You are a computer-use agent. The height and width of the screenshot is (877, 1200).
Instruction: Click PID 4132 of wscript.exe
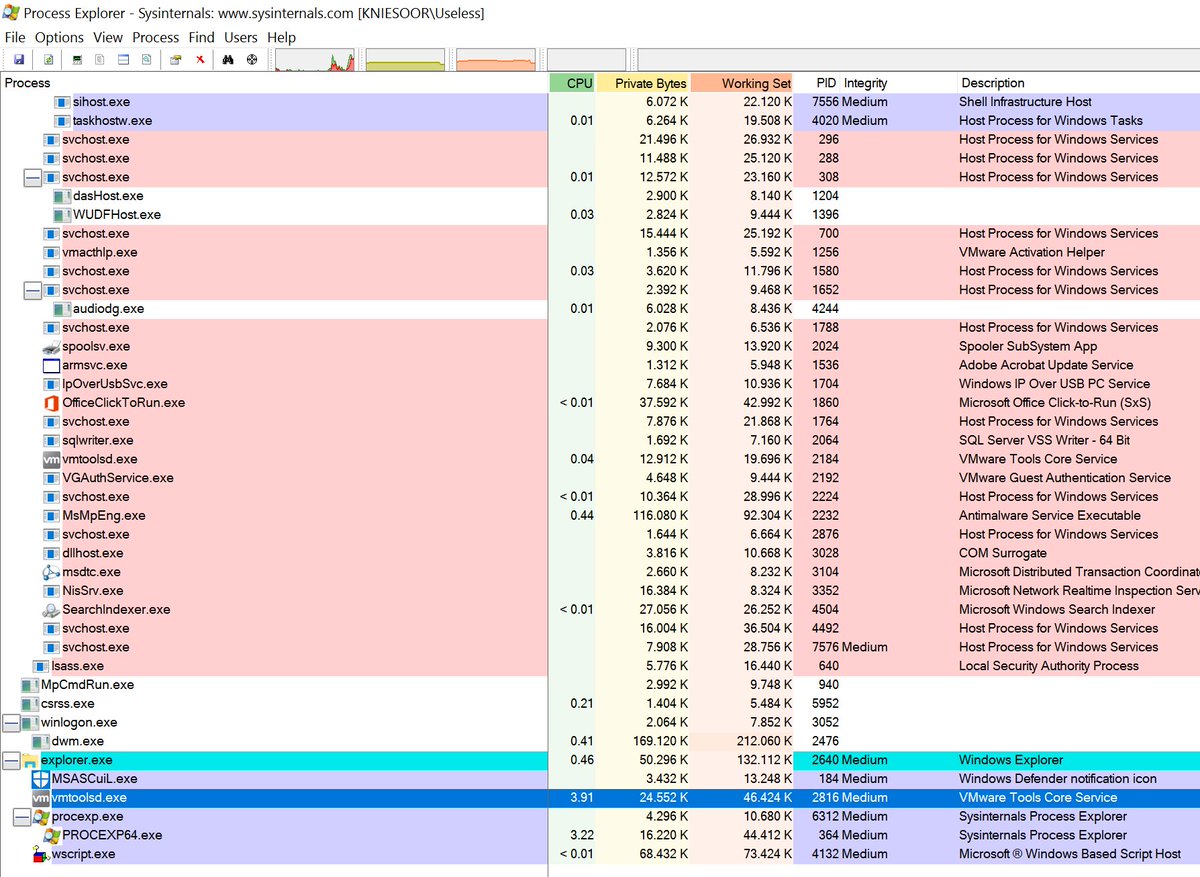tap(826, 854)
